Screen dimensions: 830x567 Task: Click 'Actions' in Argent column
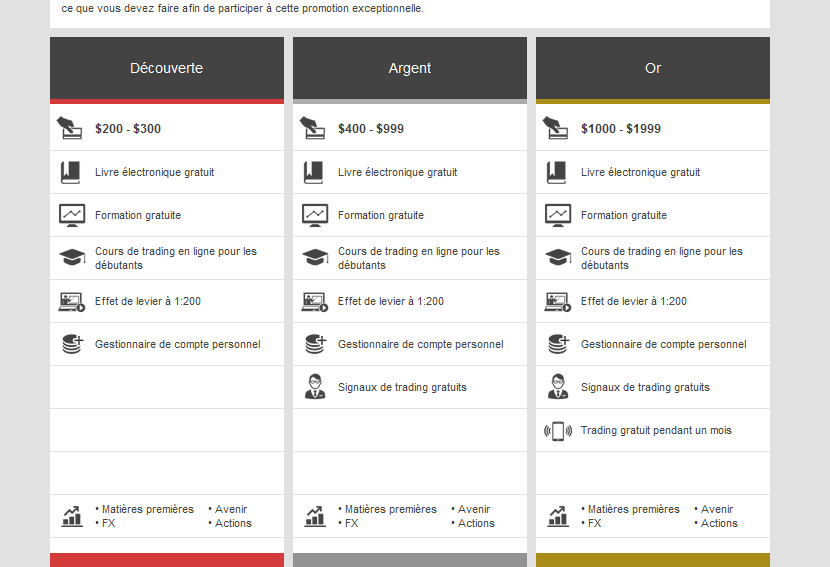point(476,523)
